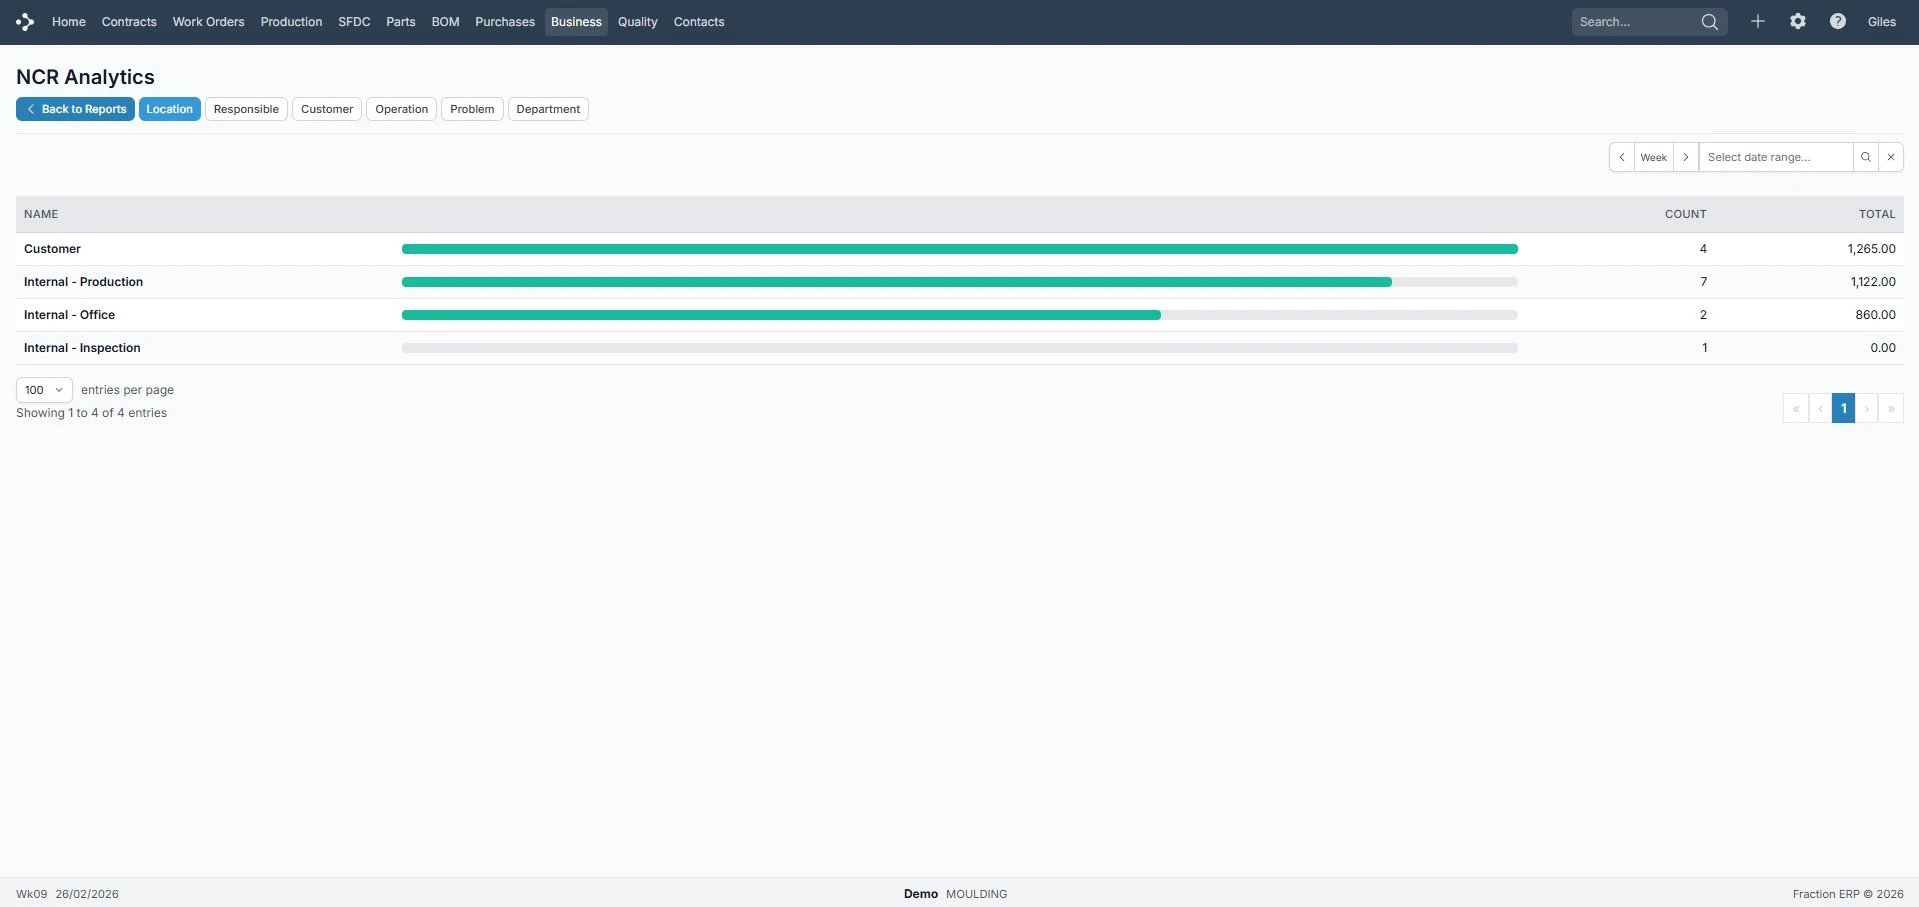Viewport: 1919px width, 907px height.
Task: Go to previous week with left arrow
Action: tap(1621, 157)
